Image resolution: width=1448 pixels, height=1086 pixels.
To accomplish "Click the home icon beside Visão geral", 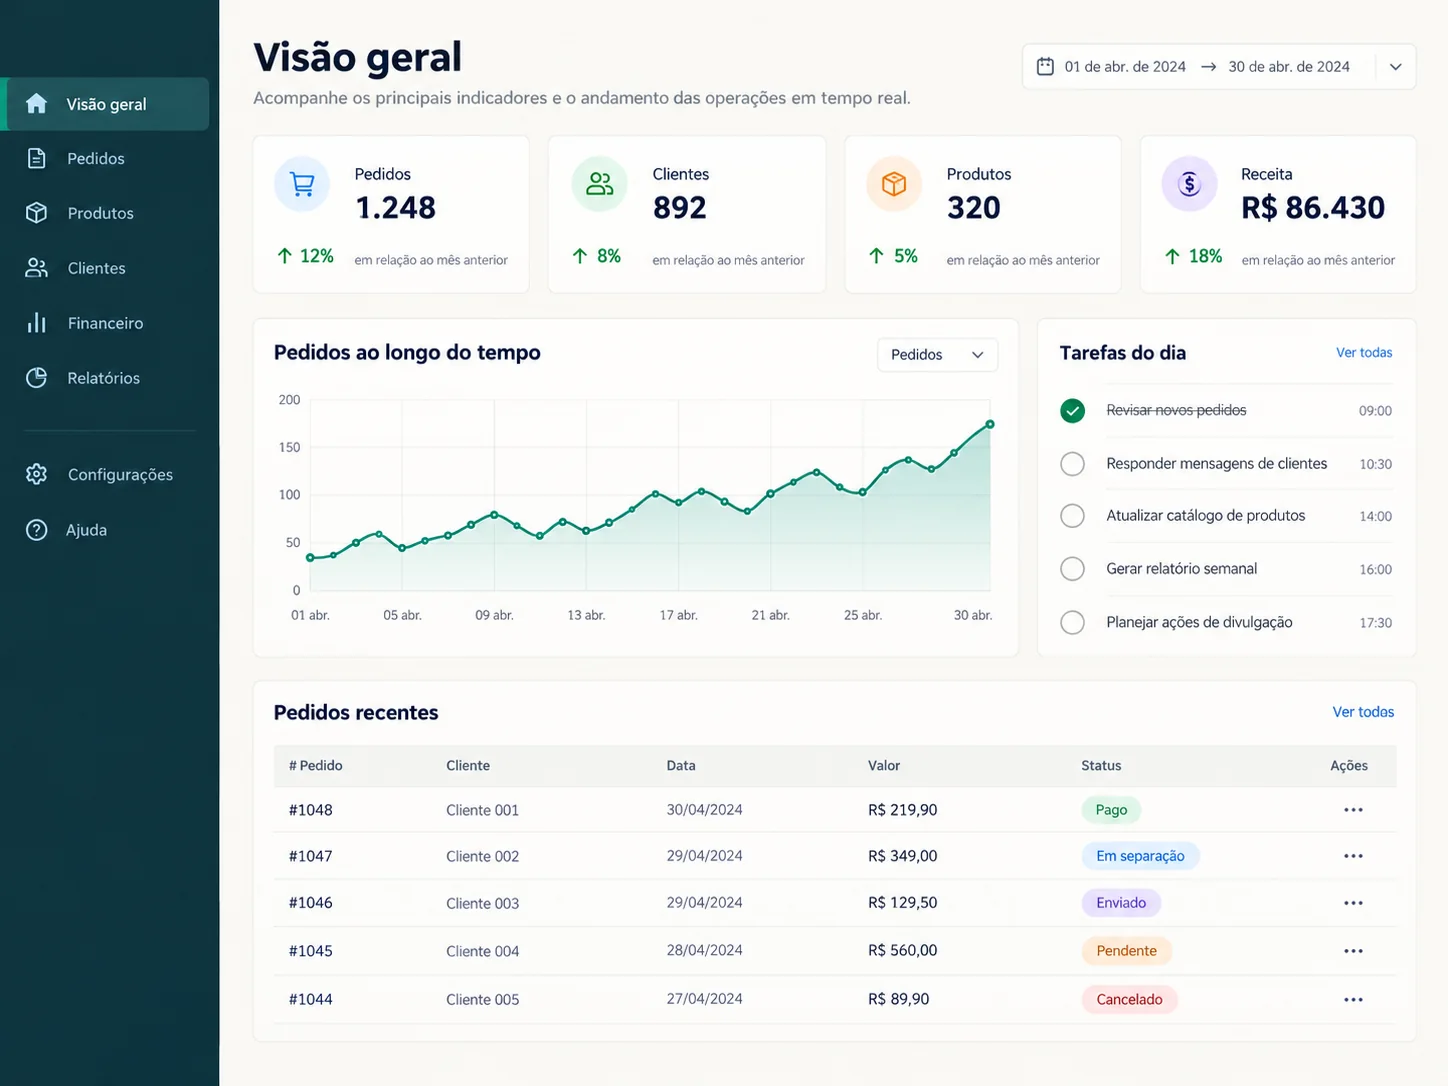I will tap(37, 103).
